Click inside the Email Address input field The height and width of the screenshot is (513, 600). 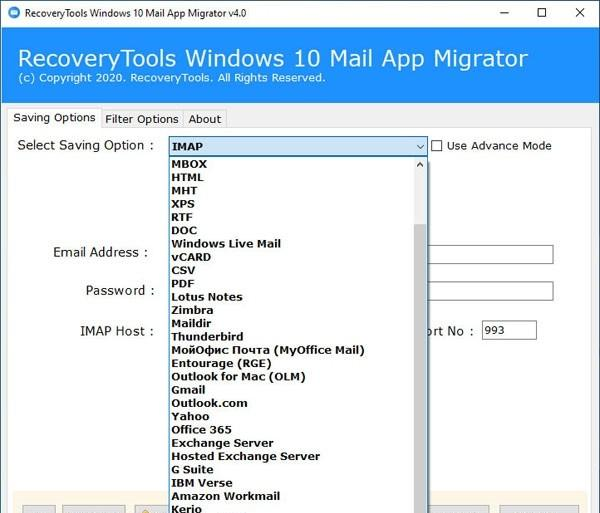point(490,254)
